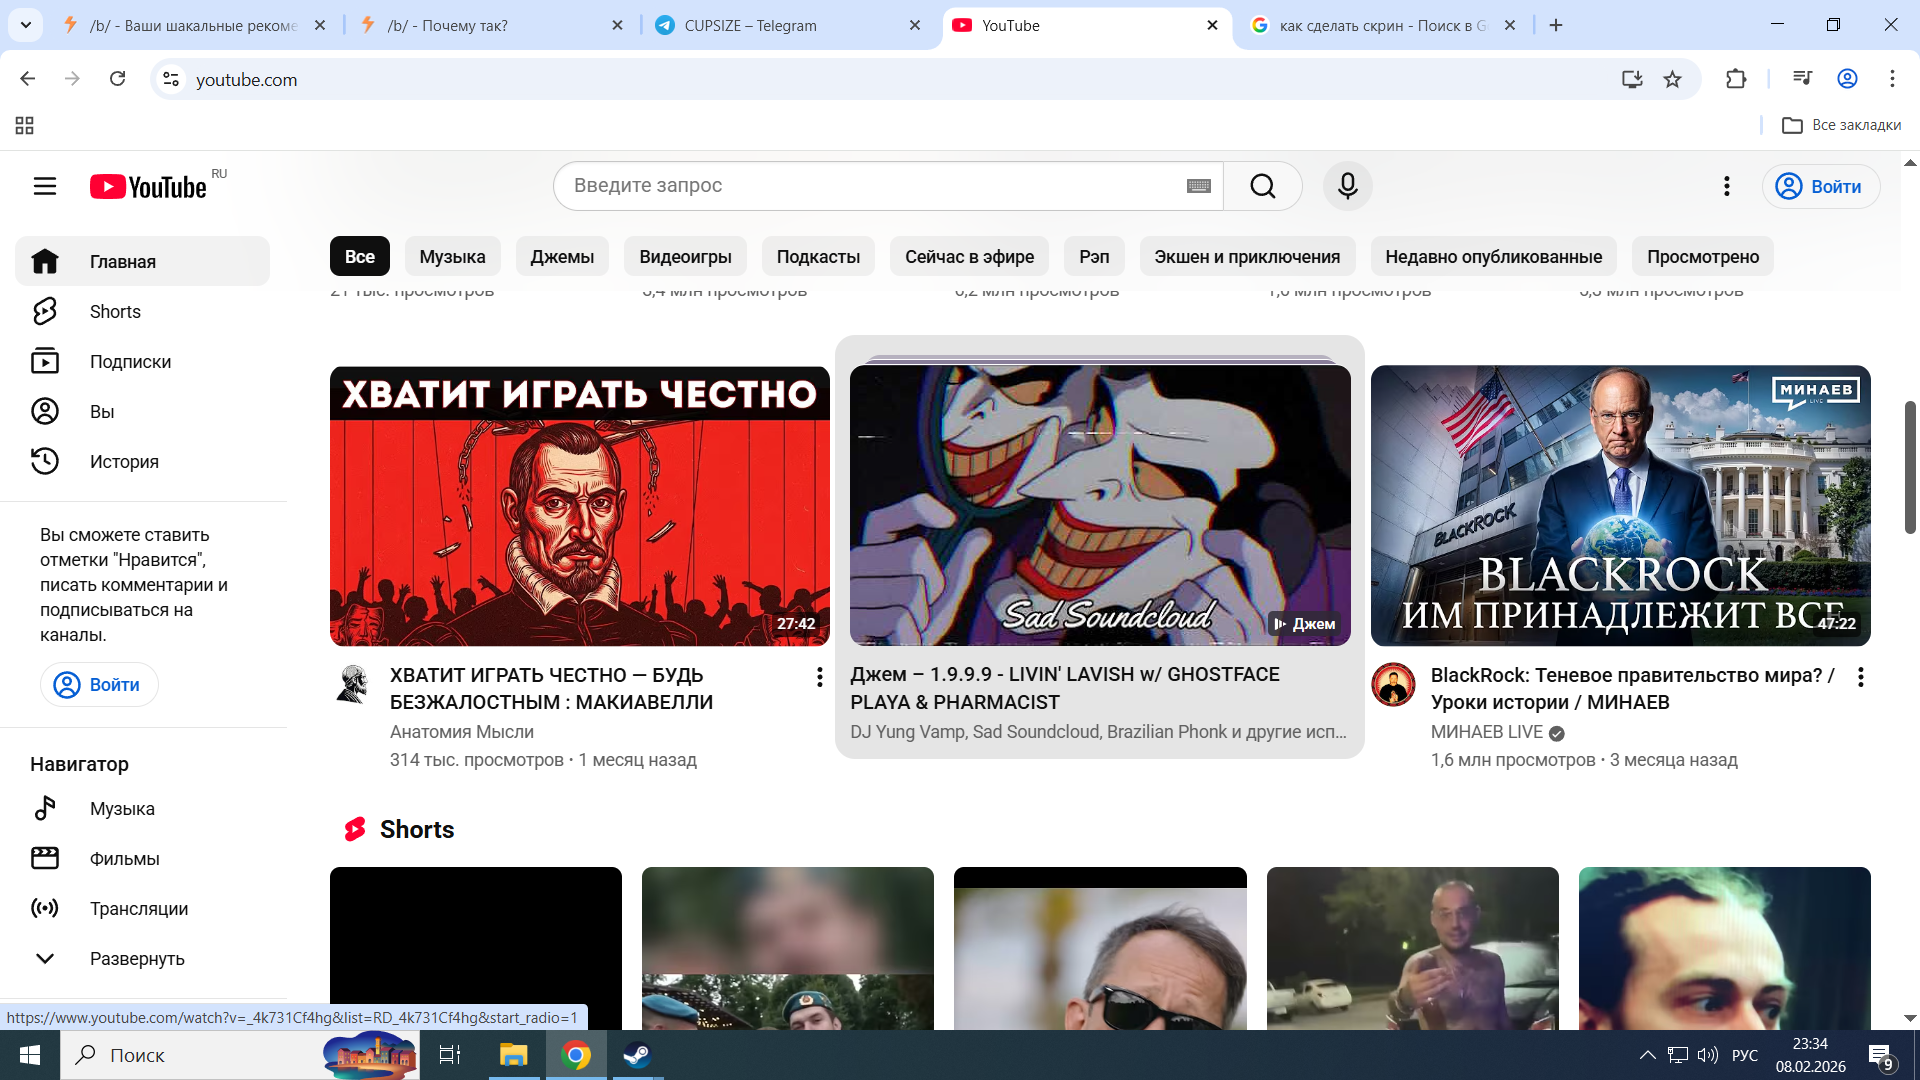Screen dimensions: 1920x1080
Task: Open Chrome media control icon
Action: point(1802,78)
